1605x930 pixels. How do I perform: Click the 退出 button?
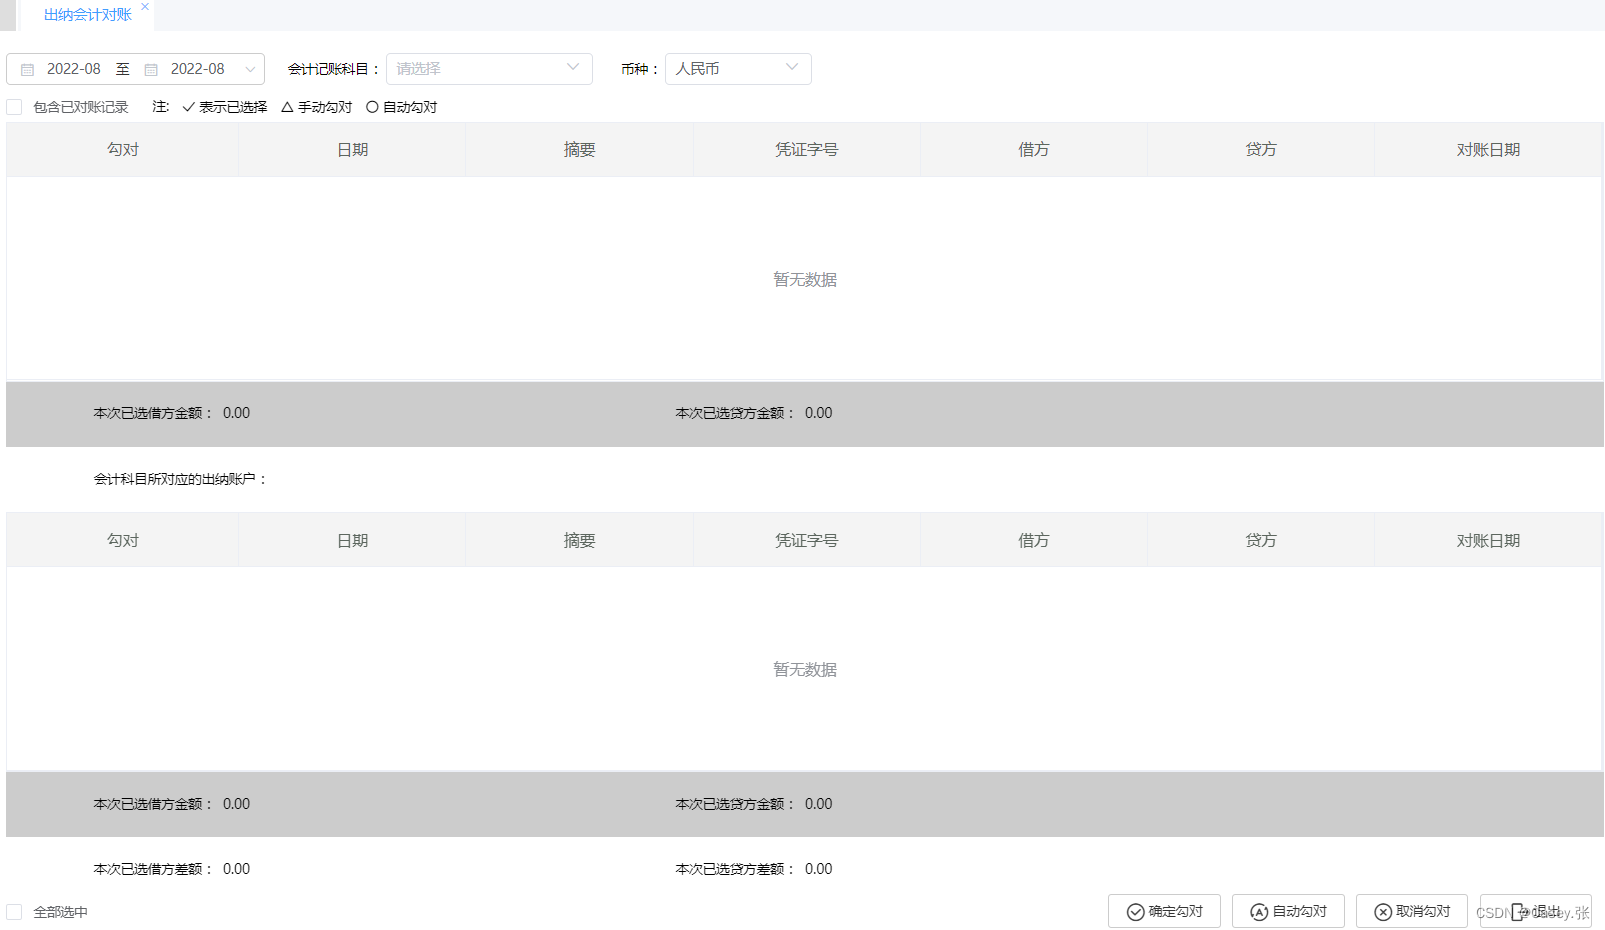(1536, 911)
